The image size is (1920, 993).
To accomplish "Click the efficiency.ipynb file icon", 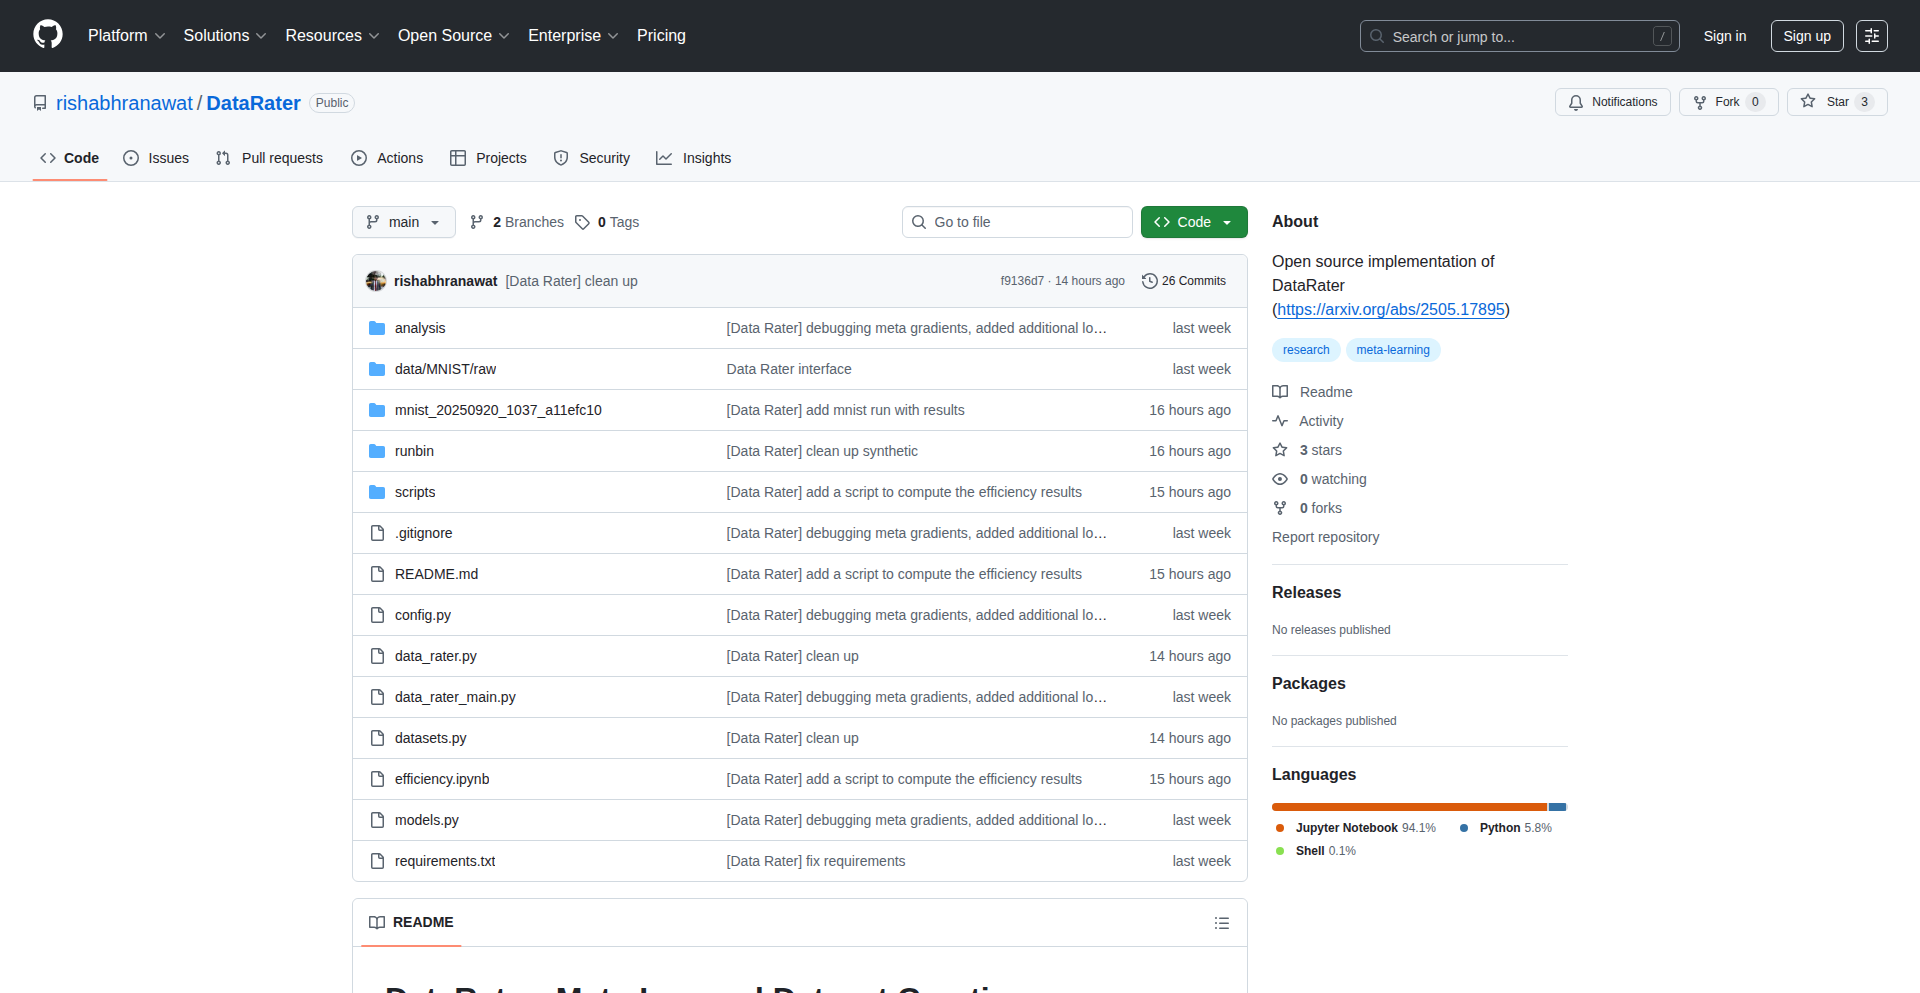I will pyautogui.click(x=377, y=779).
